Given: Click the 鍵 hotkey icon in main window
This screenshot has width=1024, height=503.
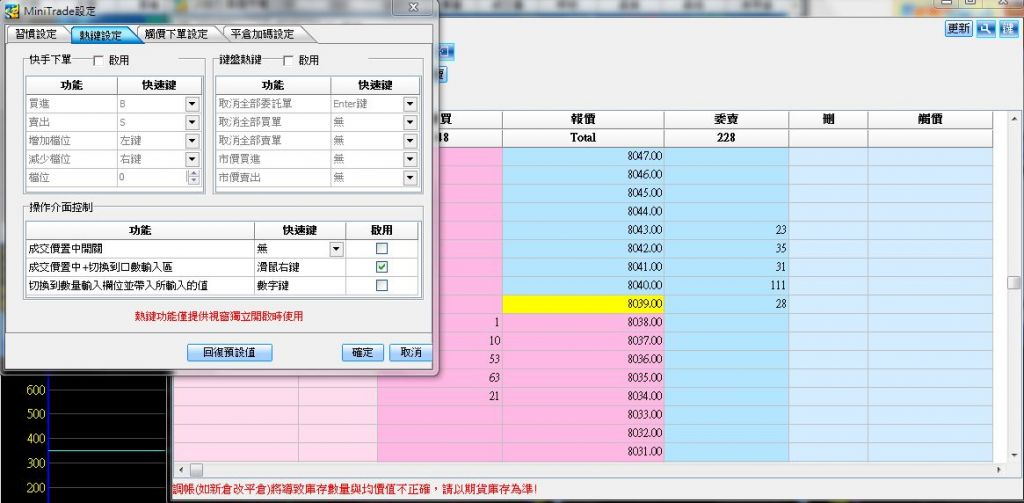Looking at the screenshot, I should pyautogui.click(x=1007, y=29).
